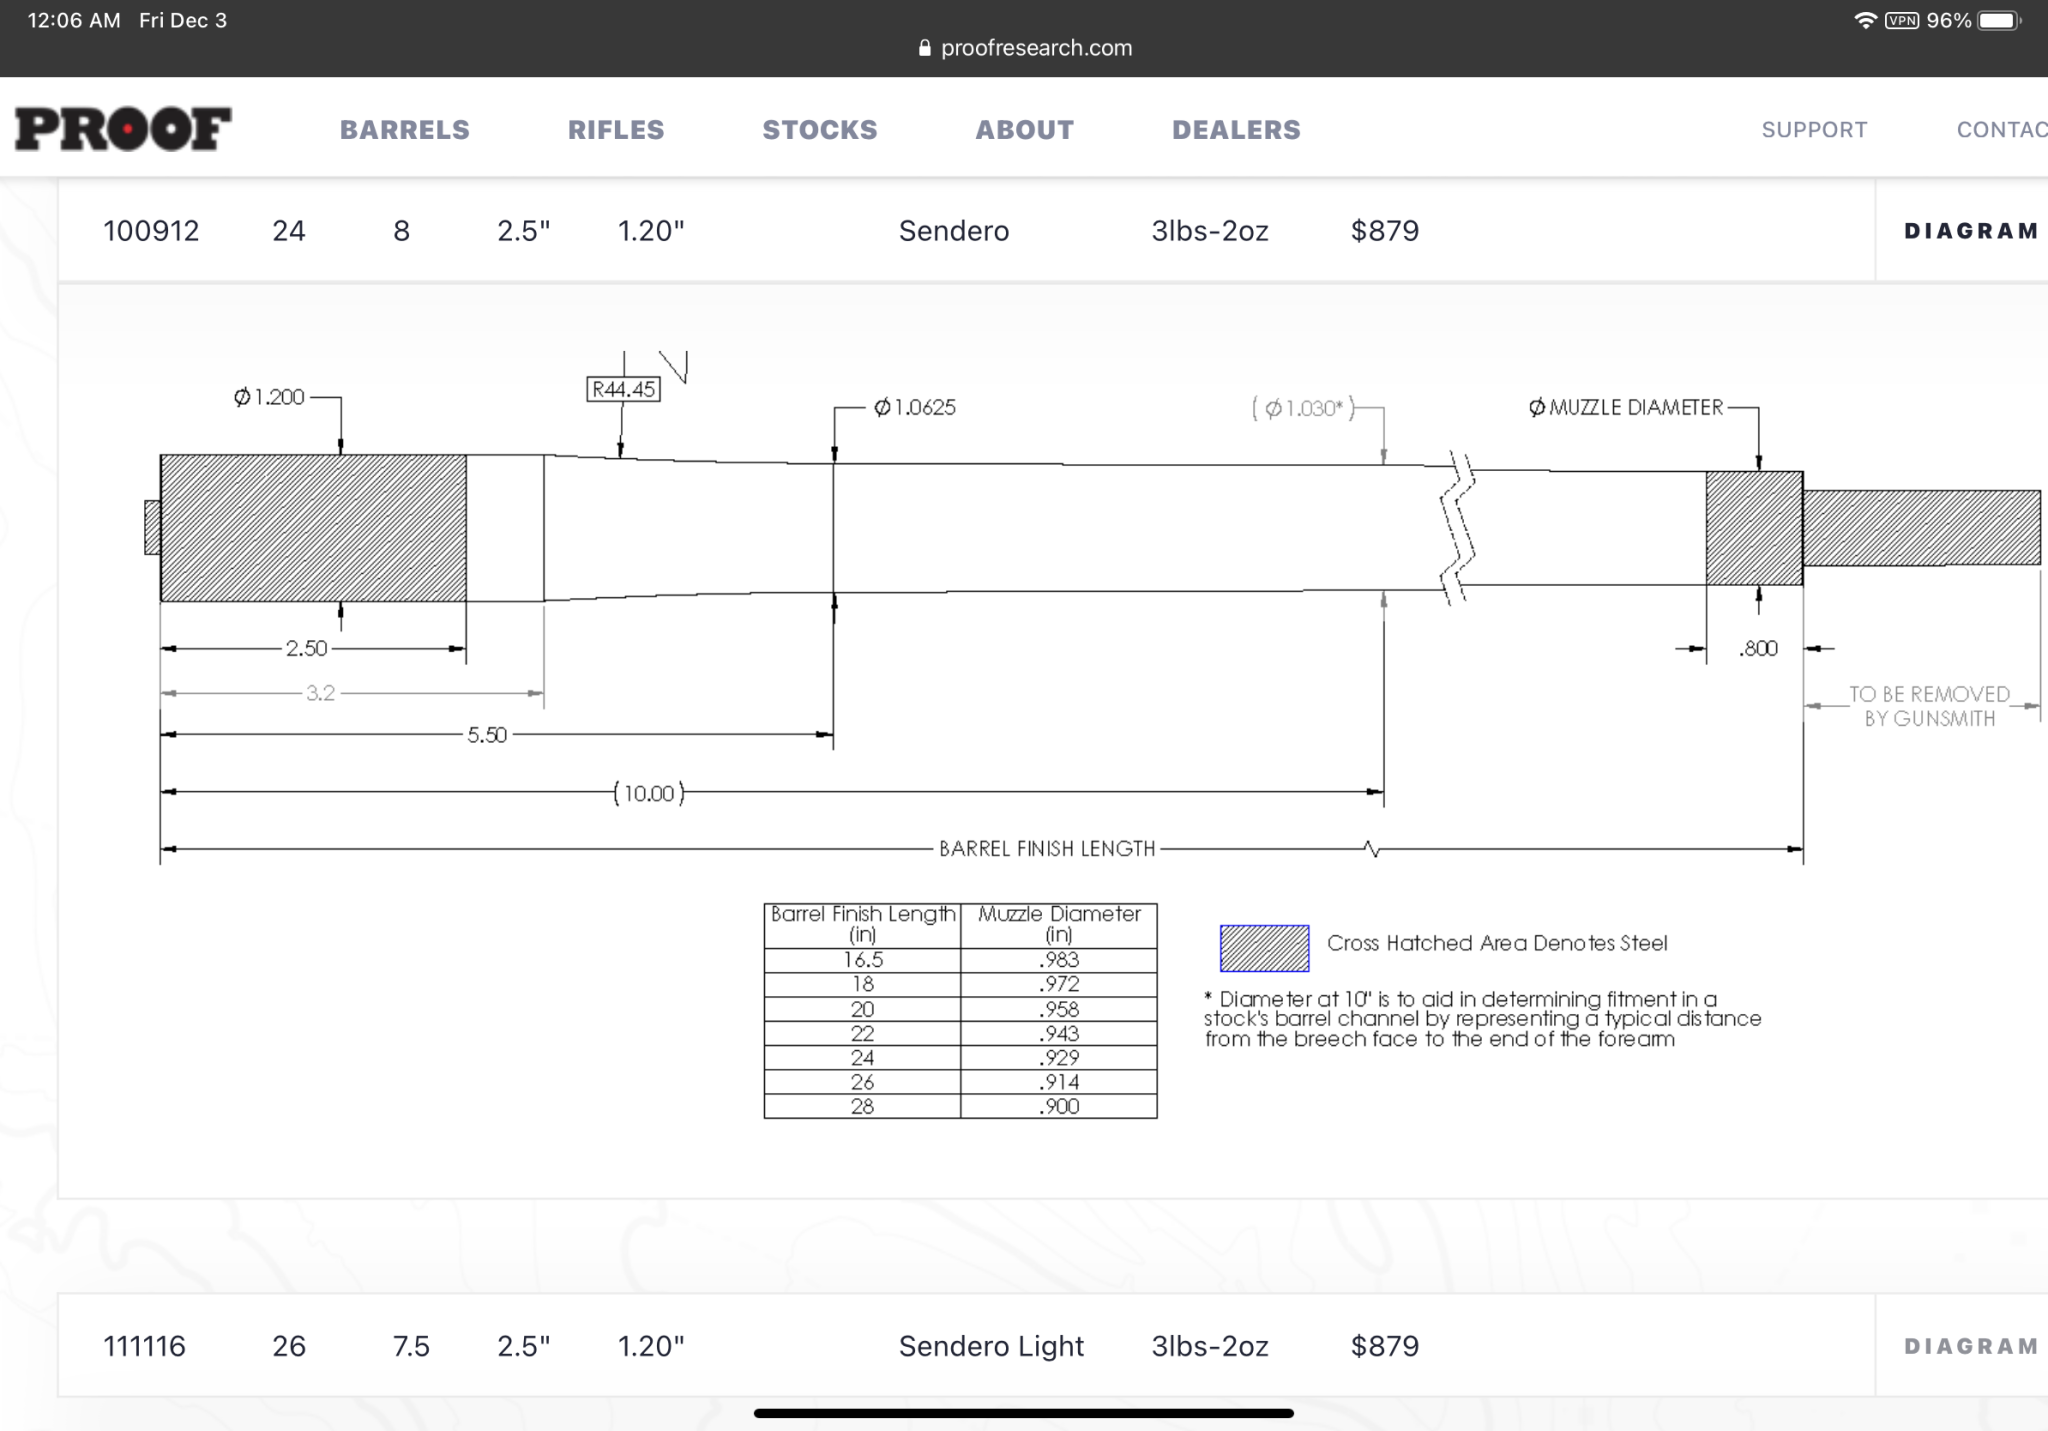2048x1431 pixels.
Task: Click the 16.5 barrel length table cell
Action: (862, 960)
